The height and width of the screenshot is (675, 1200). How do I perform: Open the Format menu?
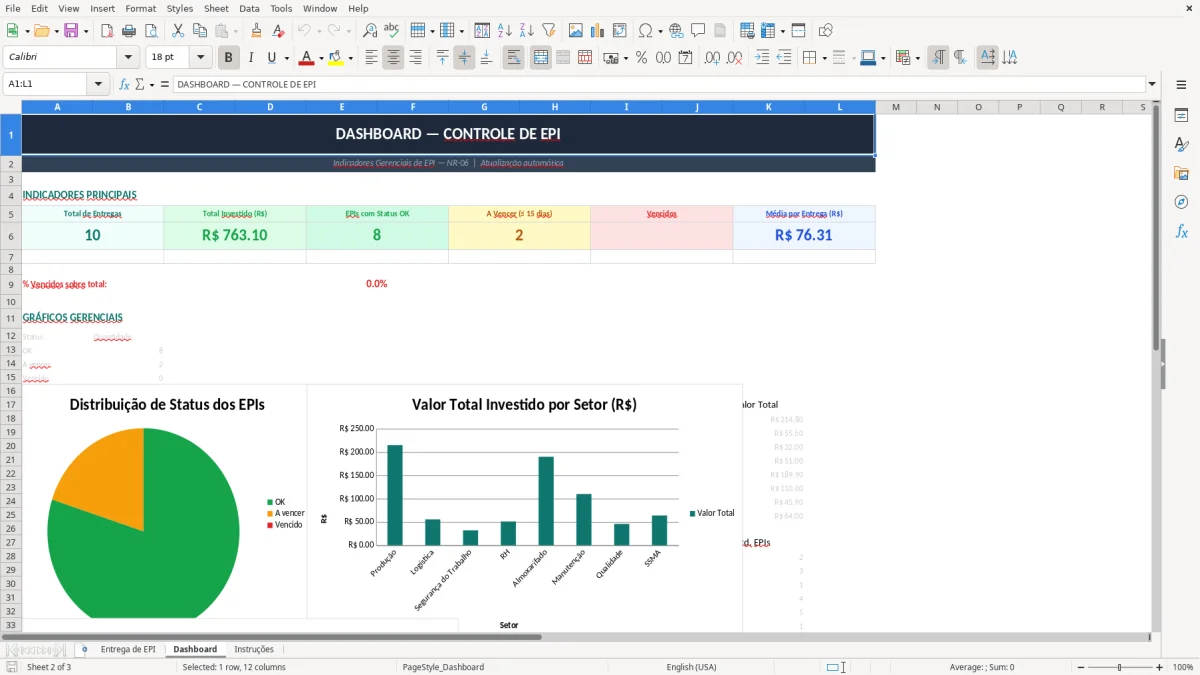[x=141, y=8]
